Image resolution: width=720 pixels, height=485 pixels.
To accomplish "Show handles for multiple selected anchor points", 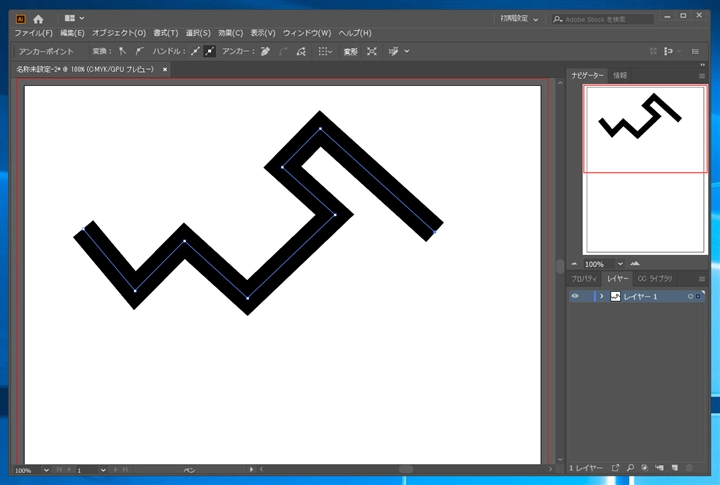I will [196, 51].
